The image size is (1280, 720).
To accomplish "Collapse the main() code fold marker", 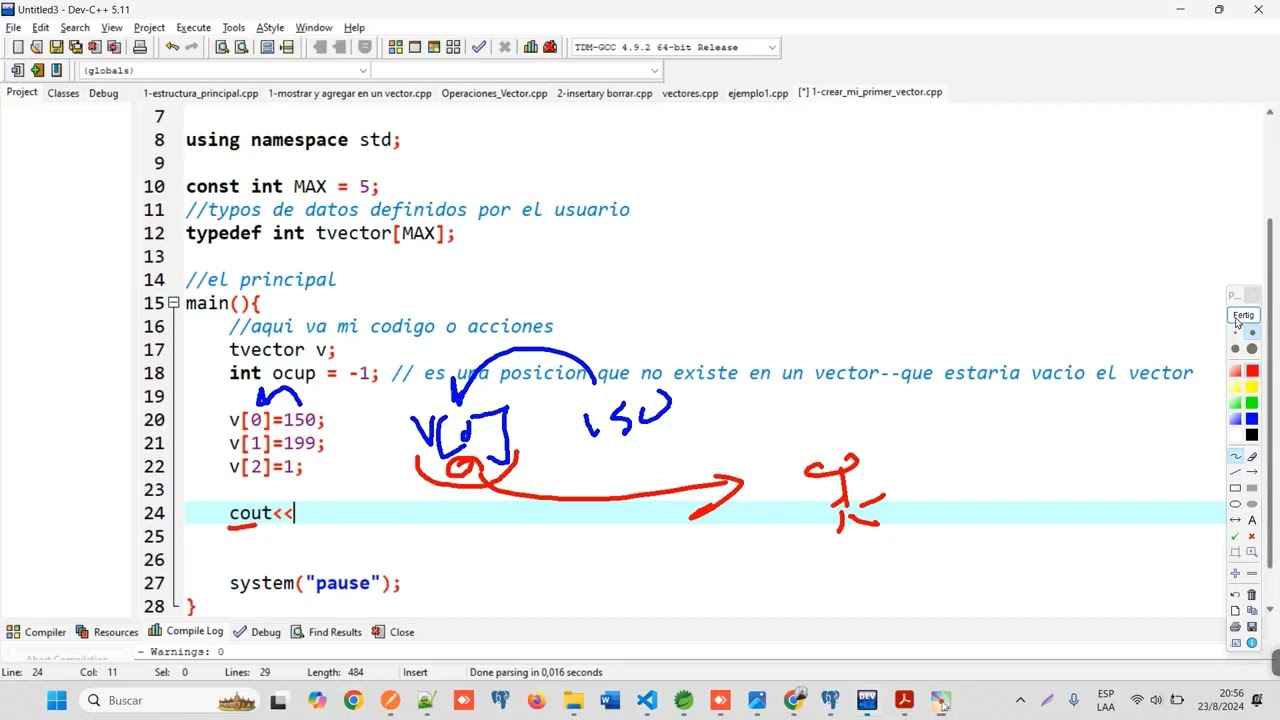I will [173, 303].
